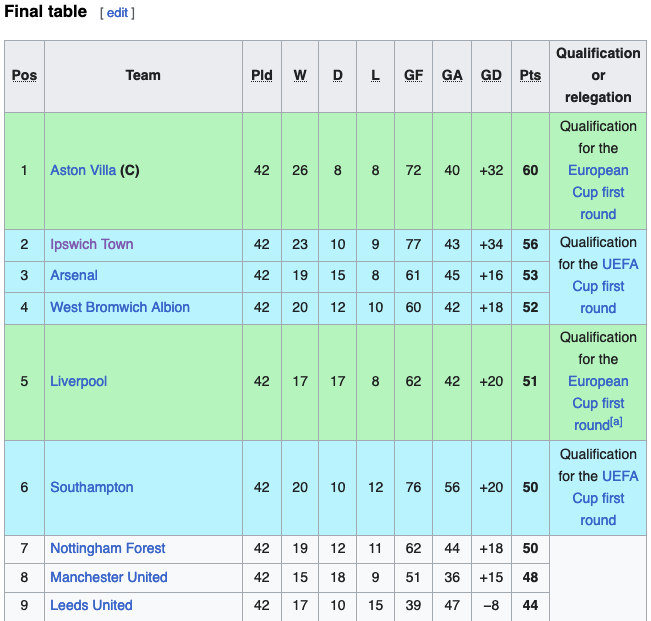The image size is (651, 621).
Task: Open the West Bromwich Albion link
Action: 120,307
